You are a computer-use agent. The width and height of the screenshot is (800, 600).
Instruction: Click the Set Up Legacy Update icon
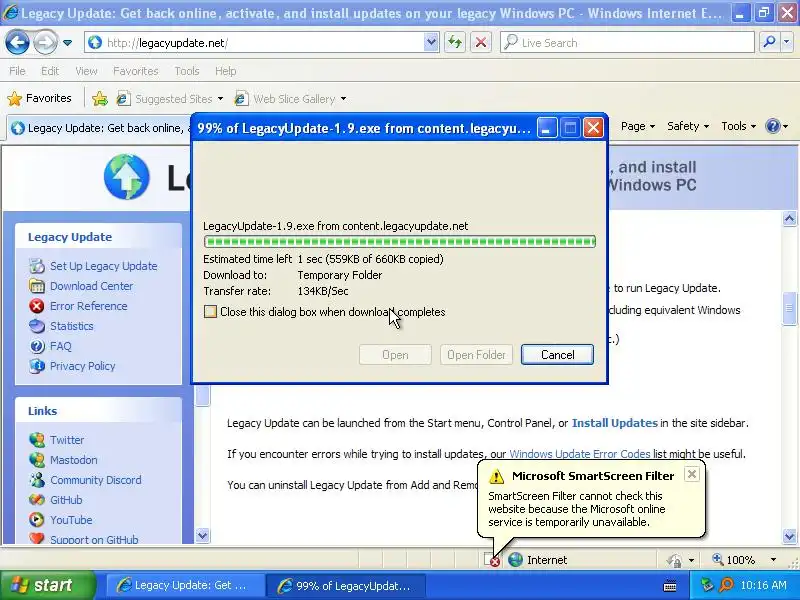pos(37,266)
